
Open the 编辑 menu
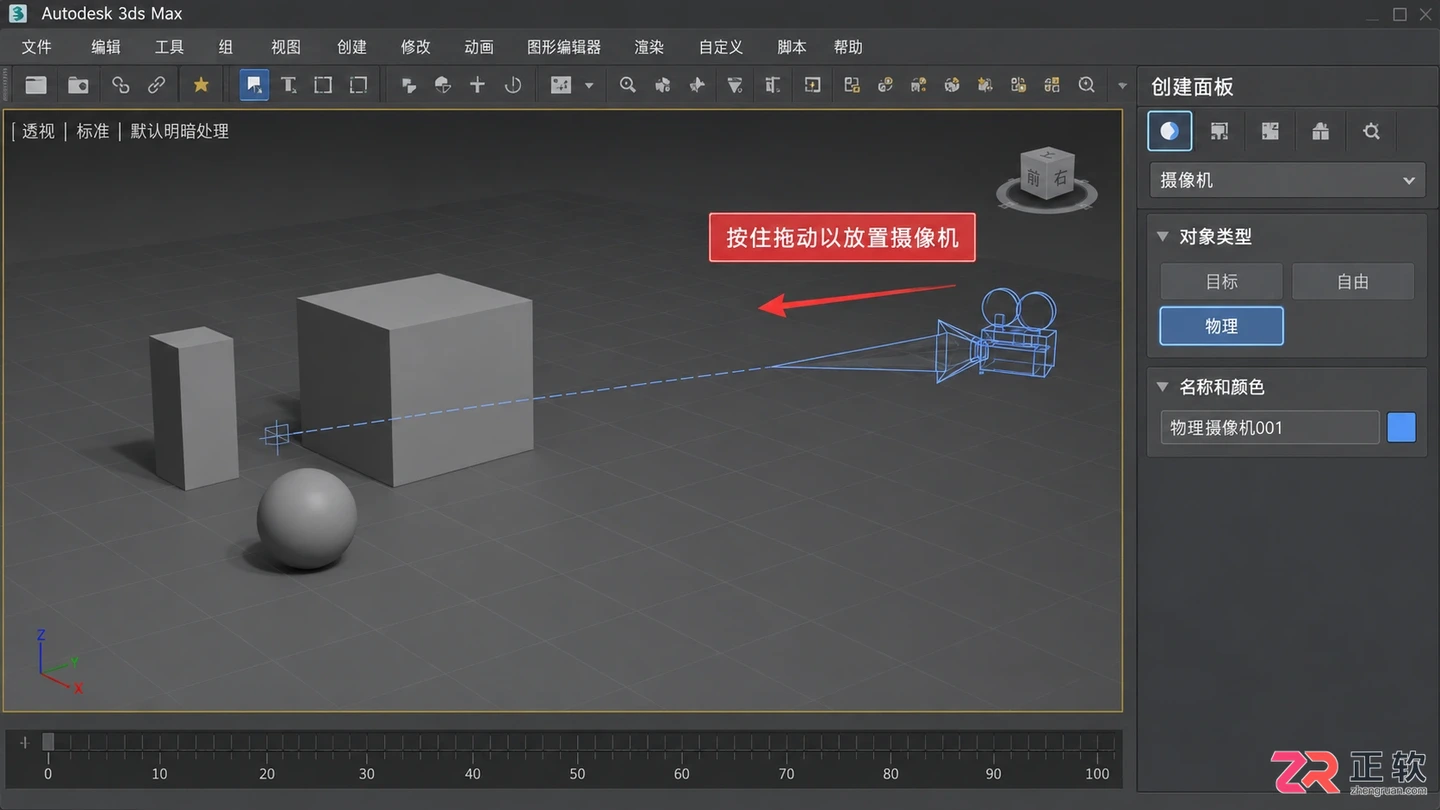pyautogui.click(x=106, y=47)
